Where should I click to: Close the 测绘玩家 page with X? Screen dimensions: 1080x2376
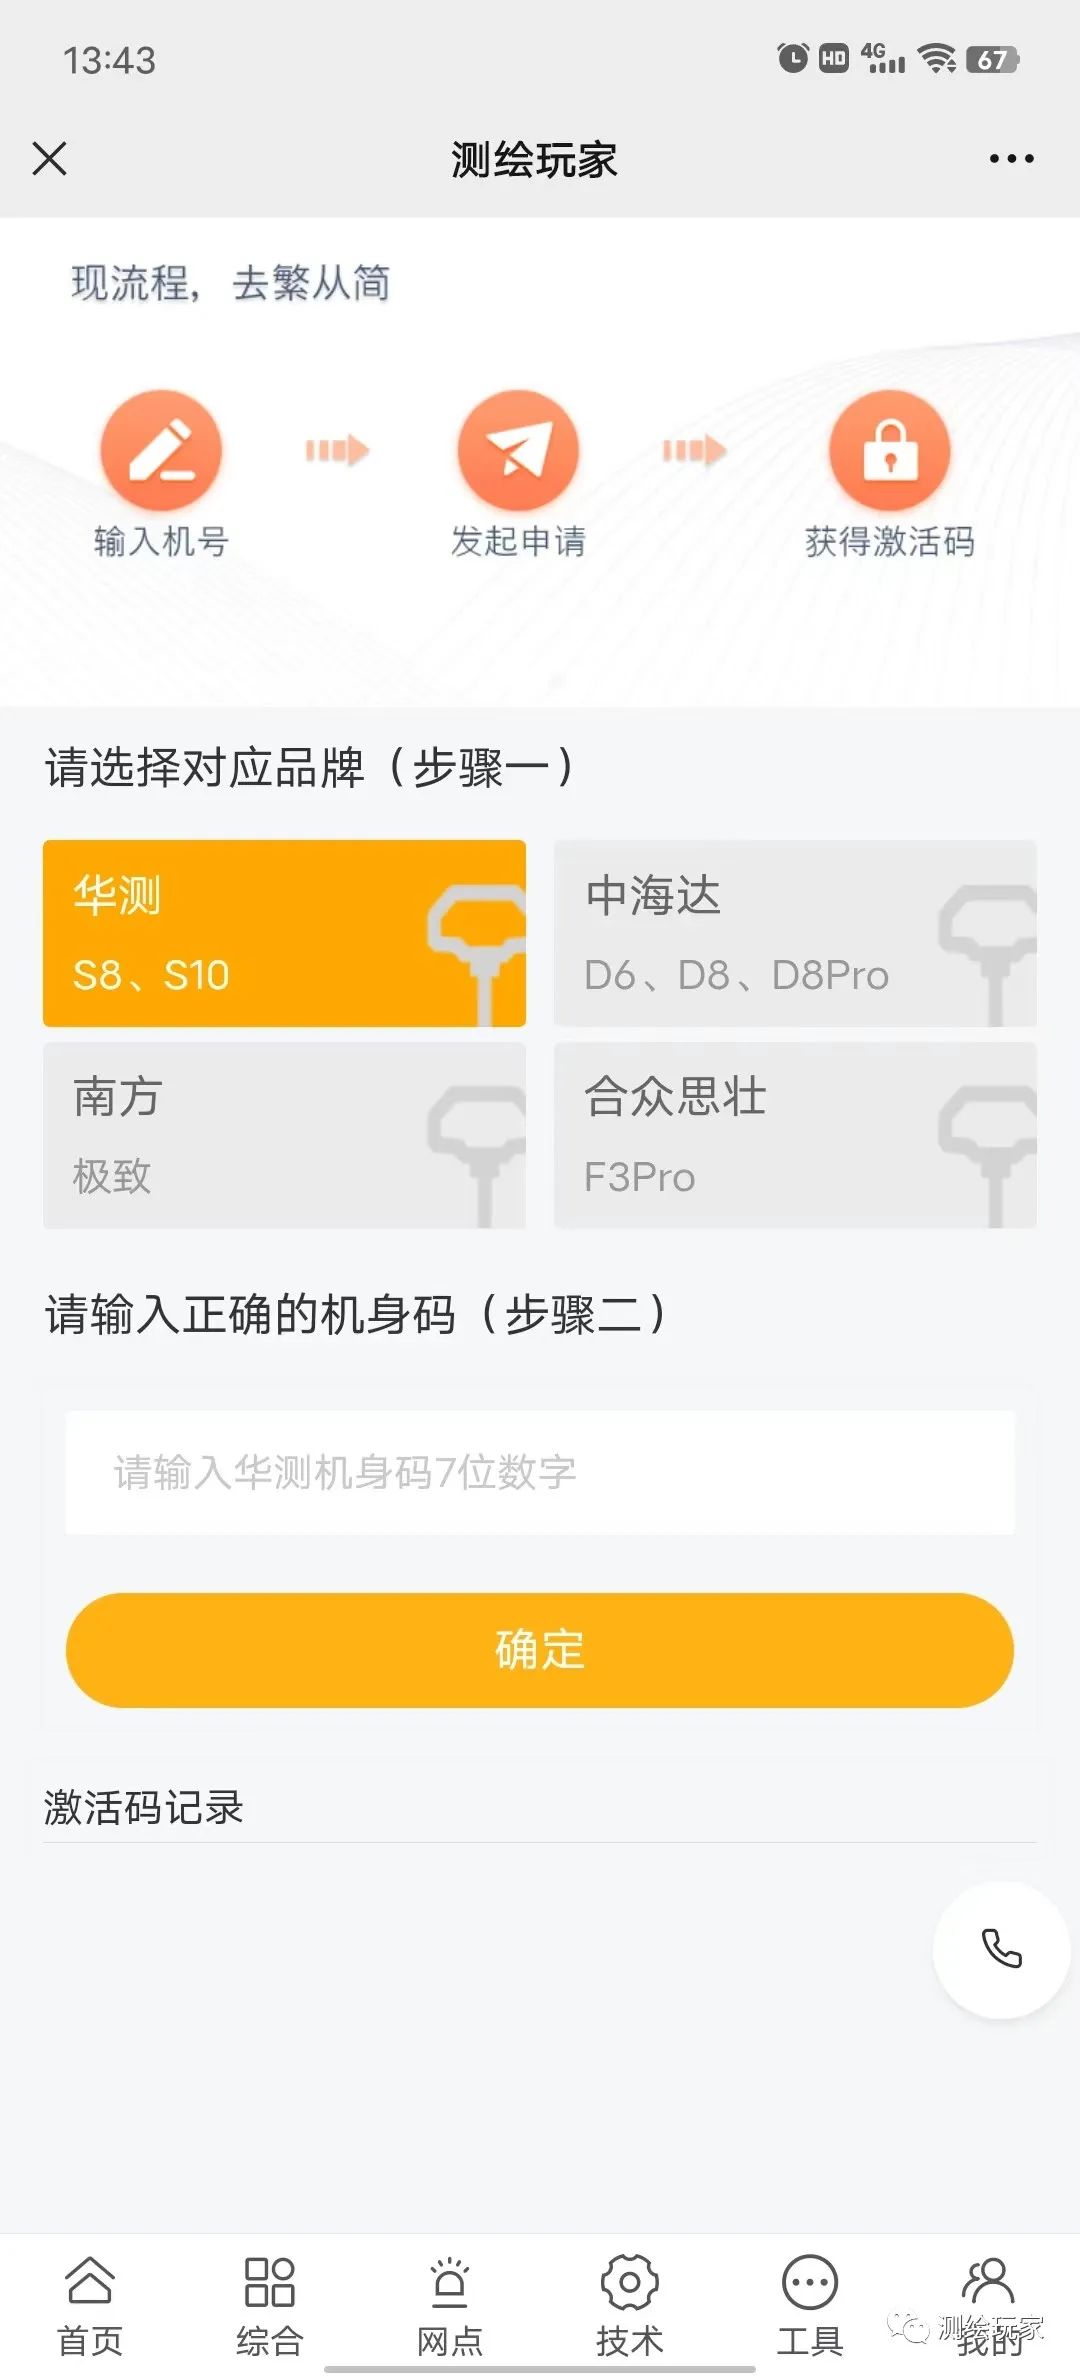[49, 159]
